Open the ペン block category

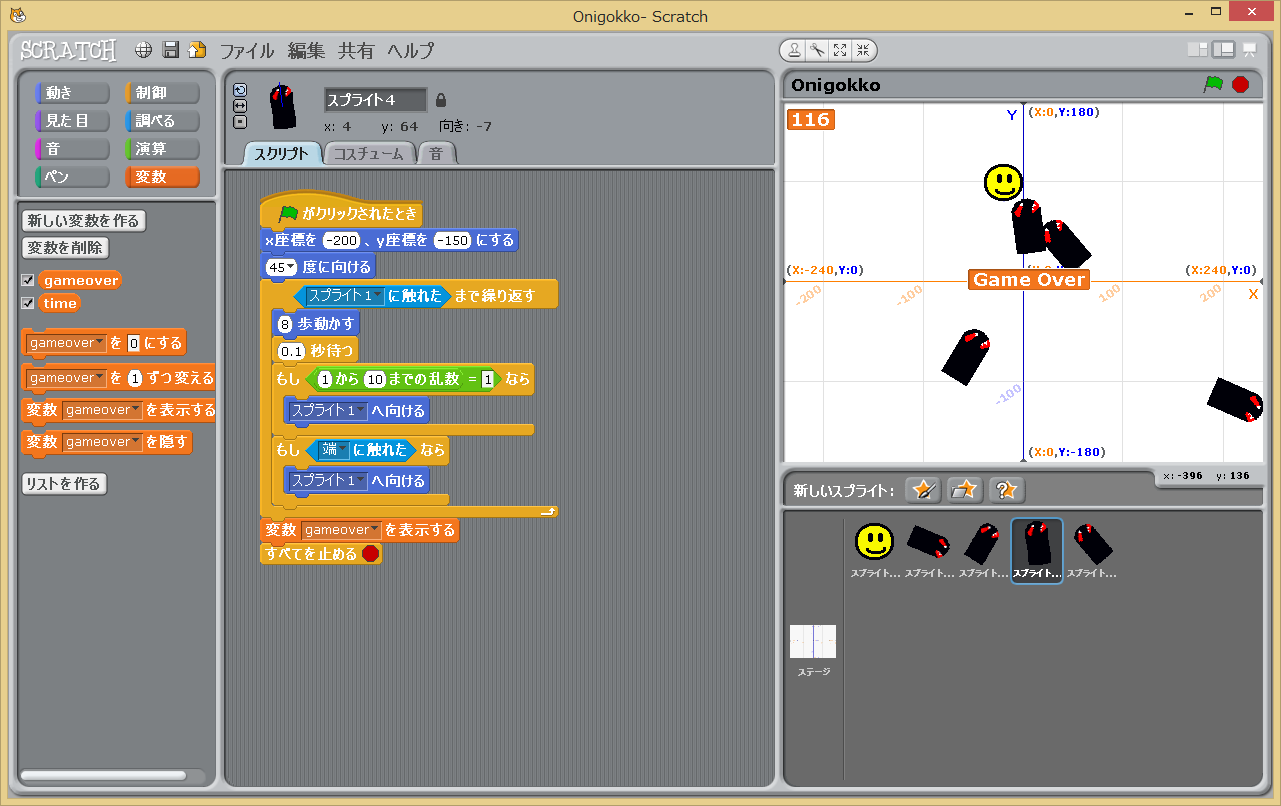point(72,177)
